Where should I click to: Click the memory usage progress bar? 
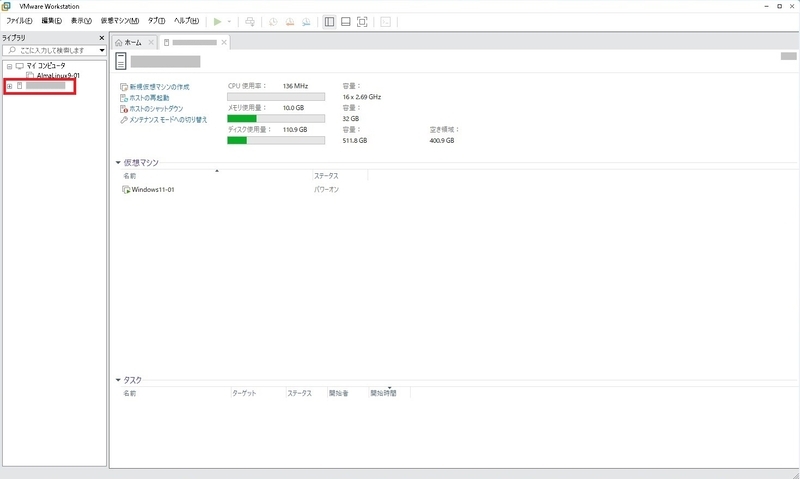click(276, 118)
